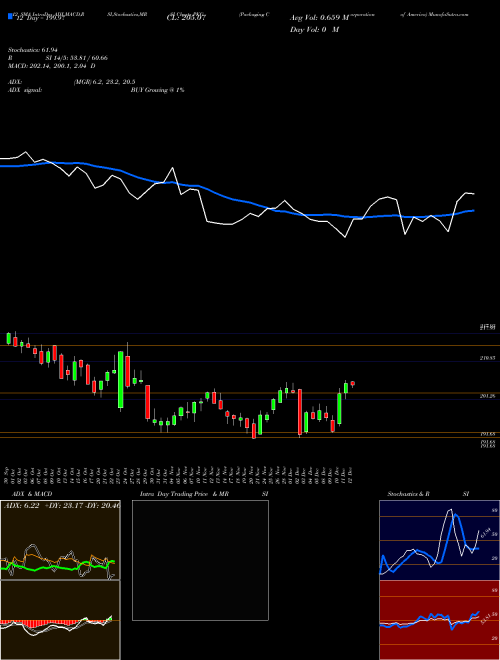Image resolution: width=500 pixels, height=660 pixels.
Task: Click the '61.94' stochastics value label
Action: pyautogui.click(x=486, y=533)
